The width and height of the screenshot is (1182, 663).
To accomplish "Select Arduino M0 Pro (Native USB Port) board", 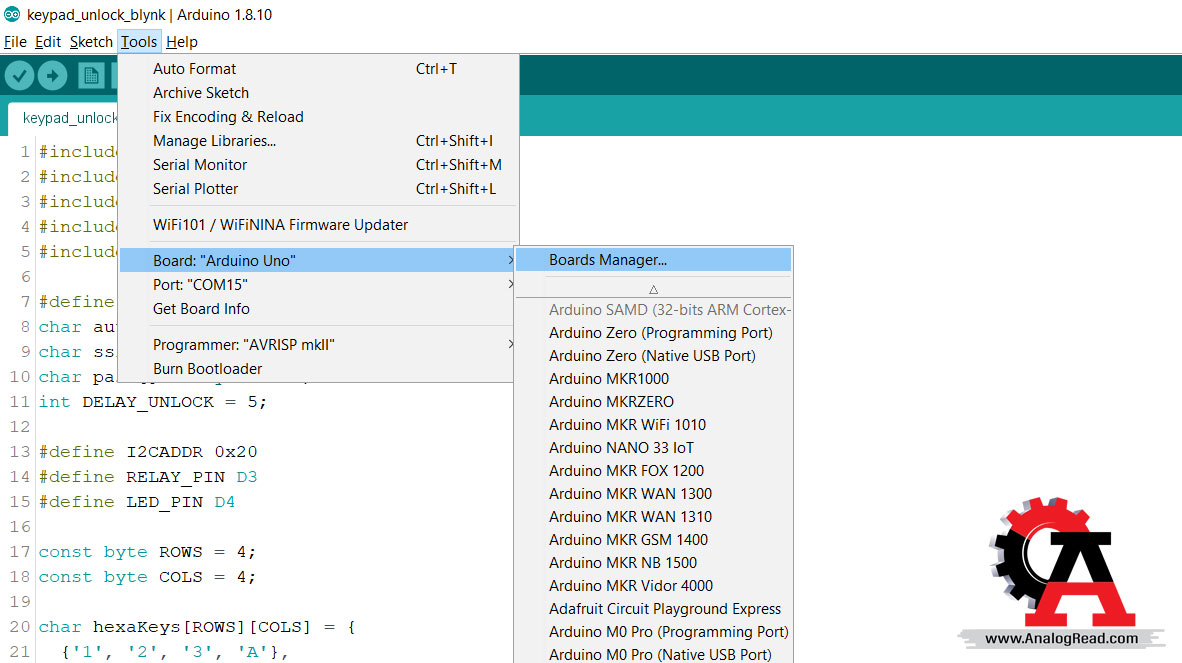I will coord(654,655).
